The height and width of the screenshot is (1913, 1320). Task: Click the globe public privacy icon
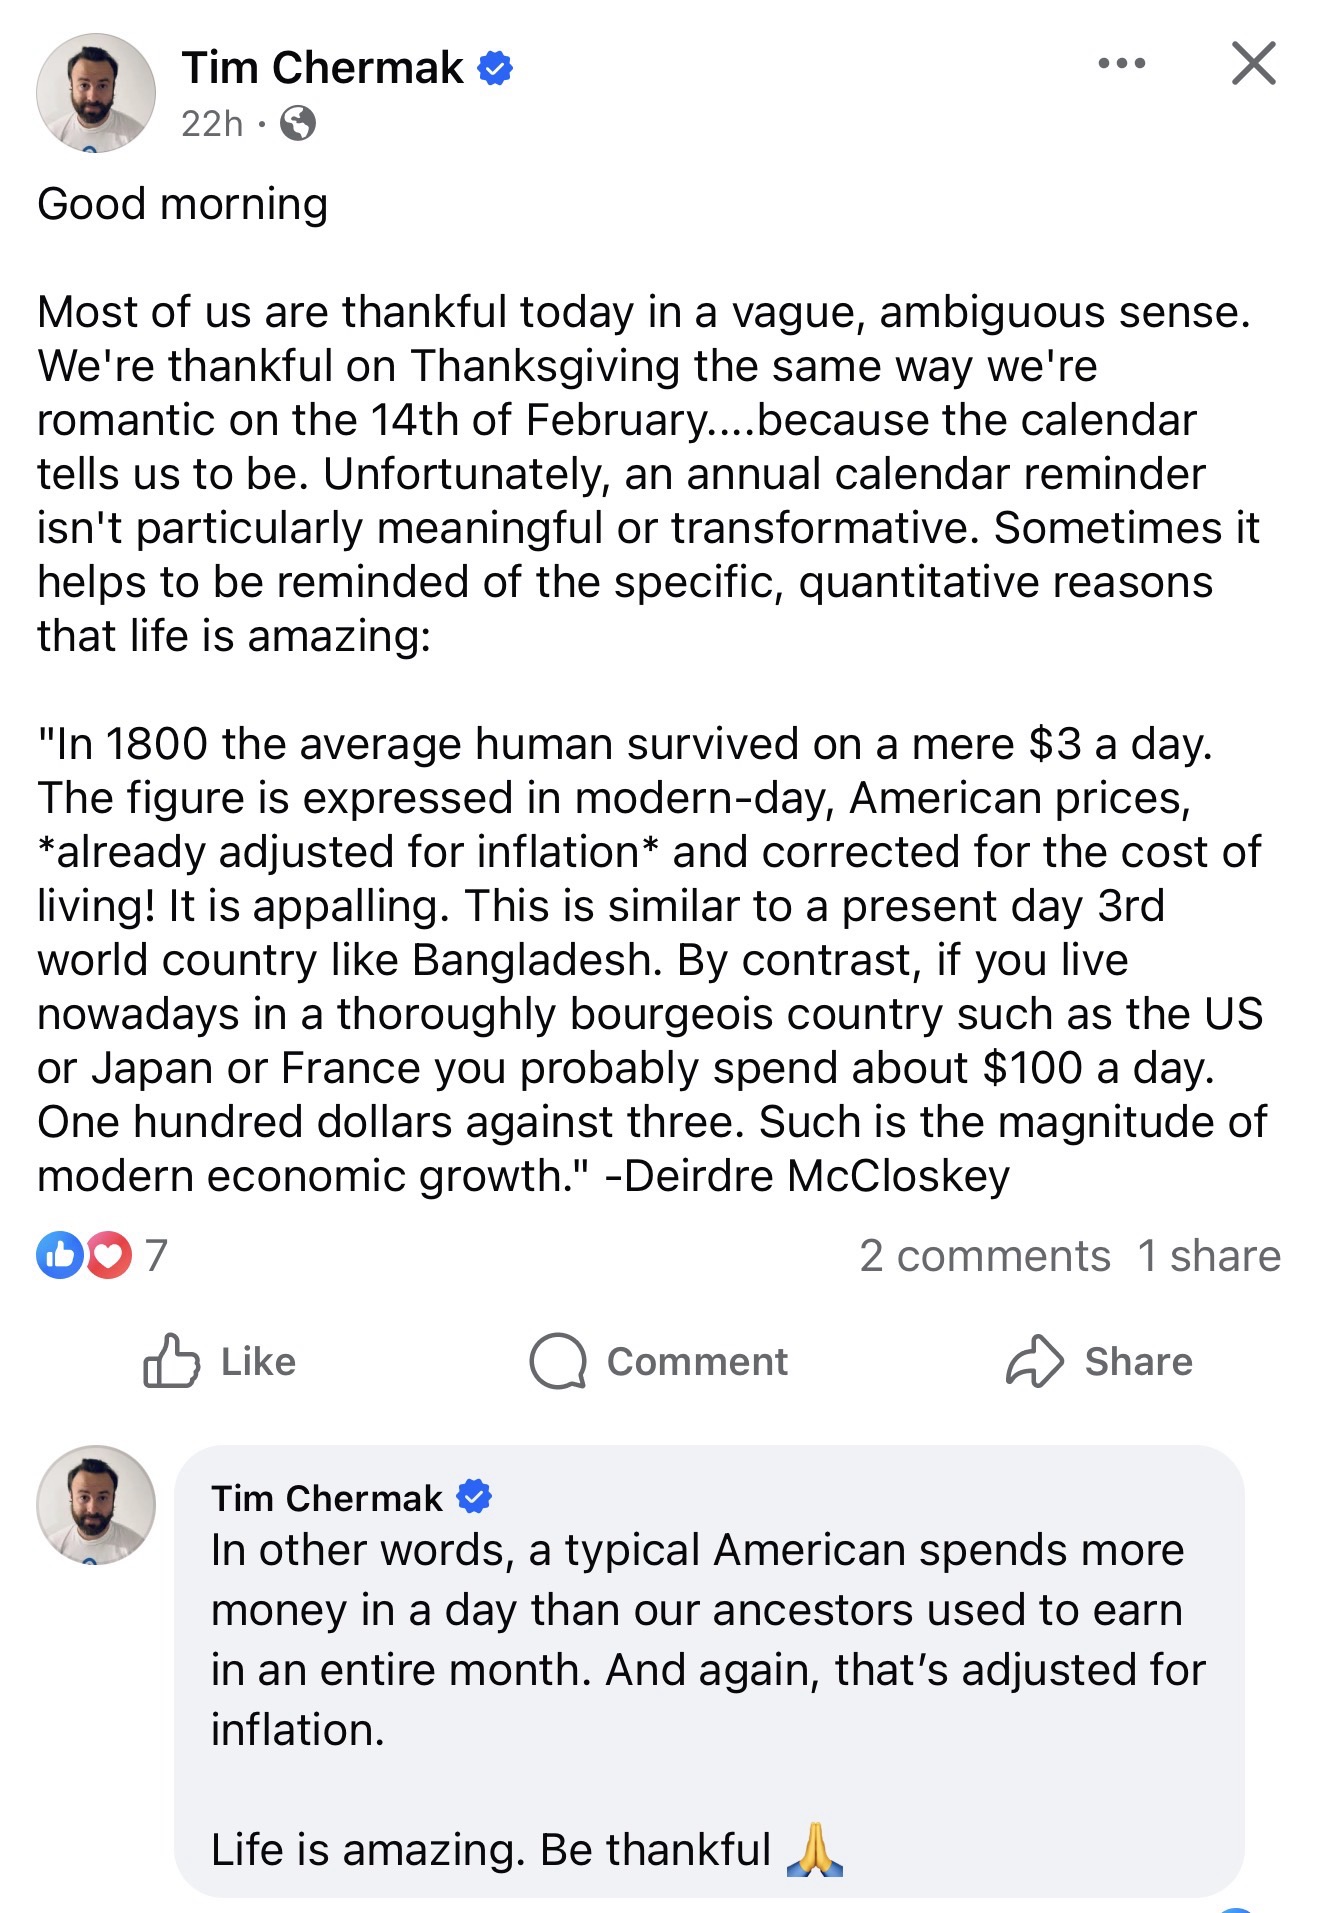pos(298,124)
